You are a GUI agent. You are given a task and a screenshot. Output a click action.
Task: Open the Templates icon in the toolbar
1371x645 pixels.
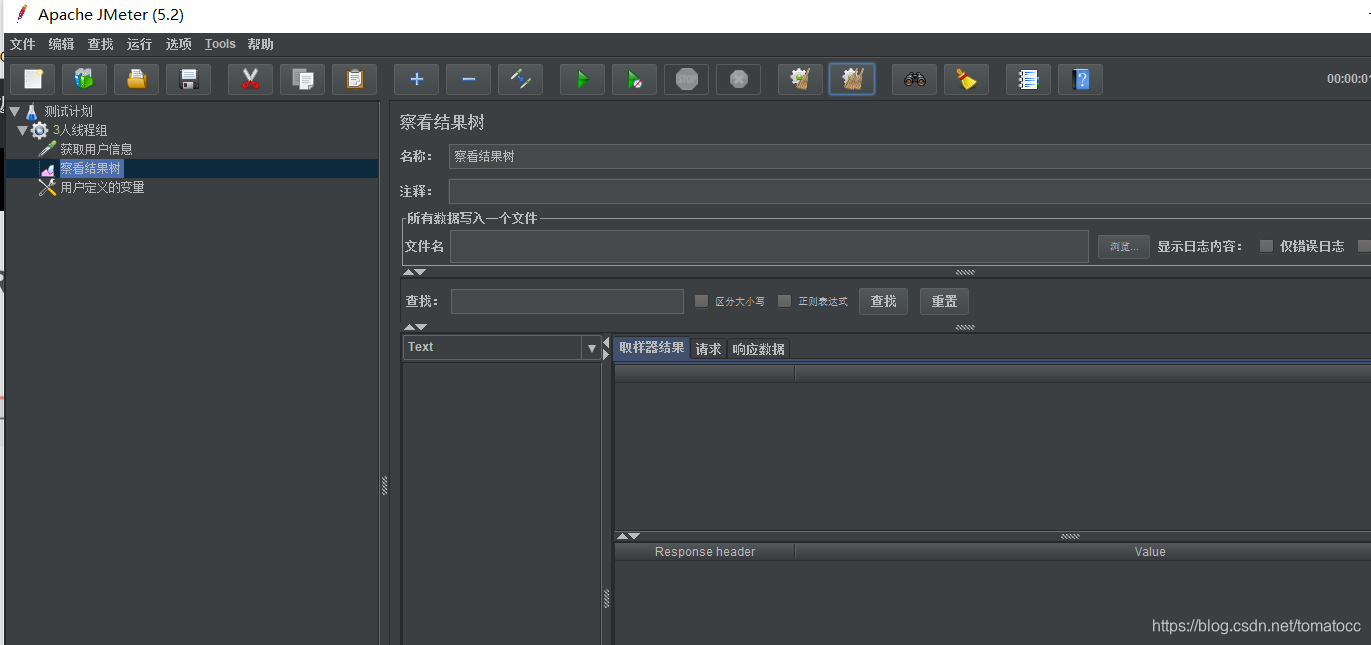point(85,79)
